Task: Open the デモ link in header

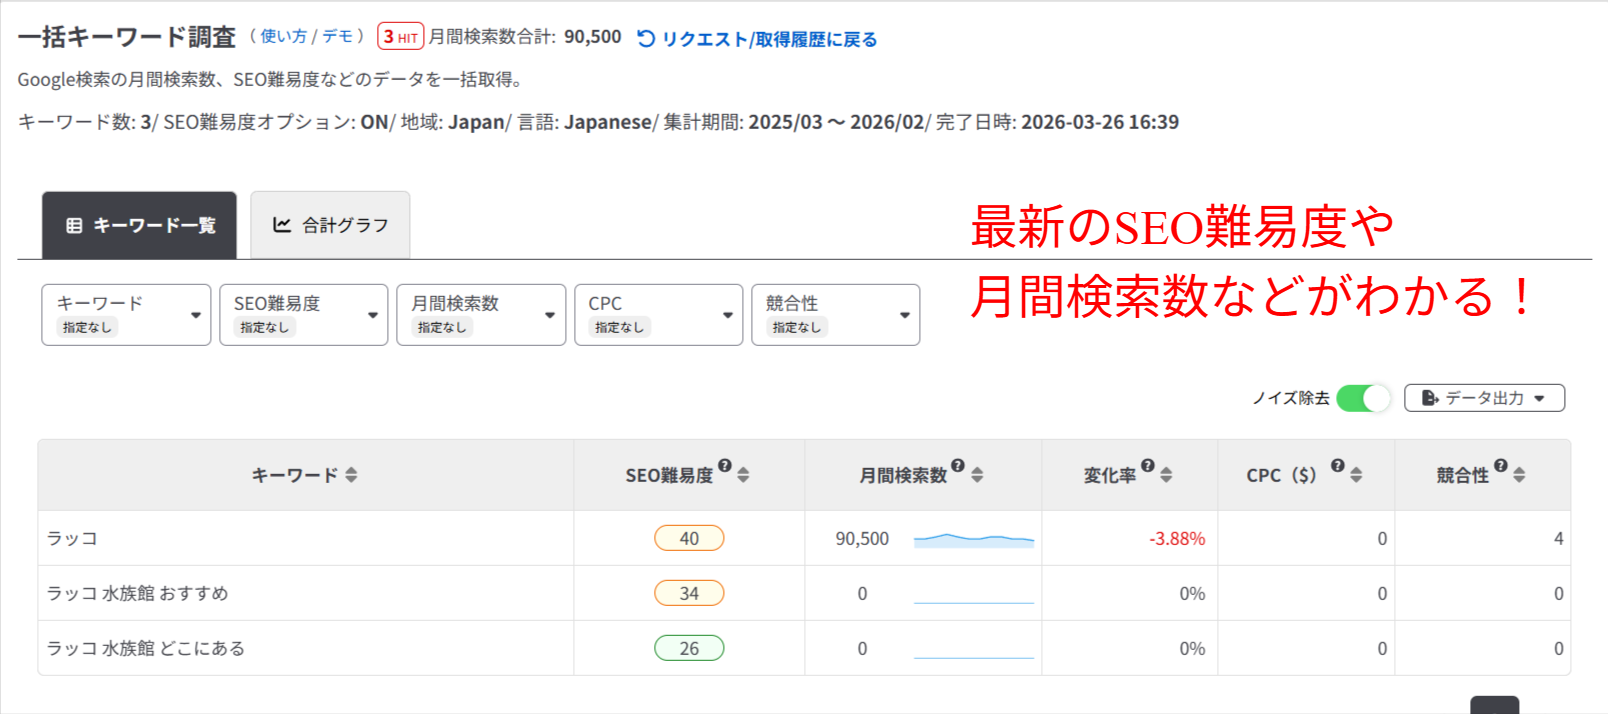Action: tap(337, 36)
